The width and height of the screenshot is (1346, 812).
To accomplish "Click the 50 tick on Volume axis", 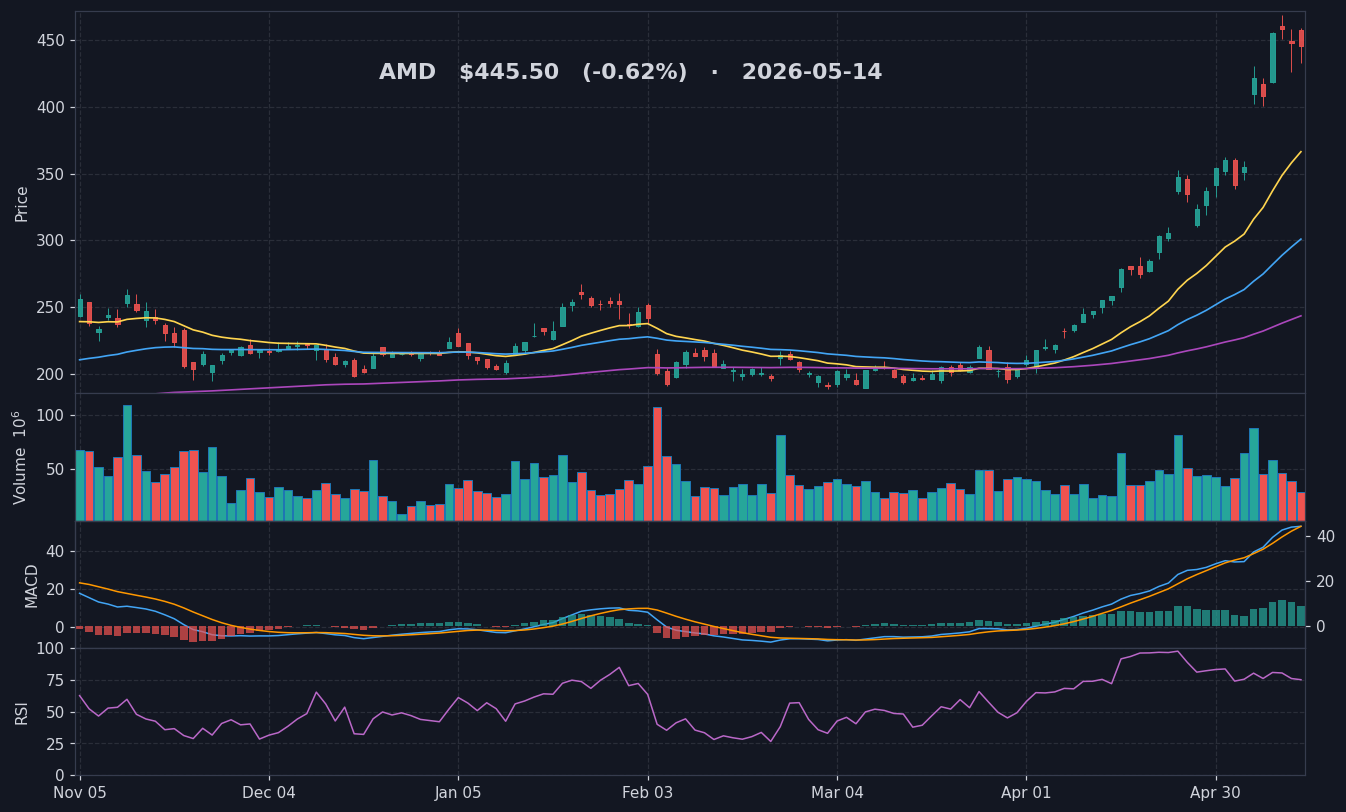I will [x=56, y=469].
